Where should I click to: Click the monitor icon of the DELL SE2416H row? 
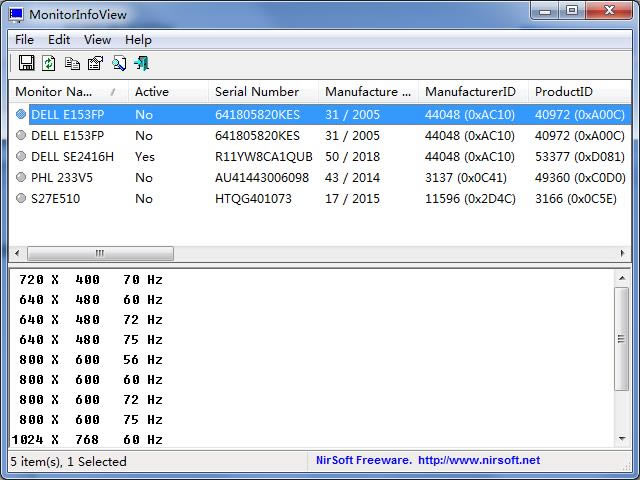click(21, 156)
